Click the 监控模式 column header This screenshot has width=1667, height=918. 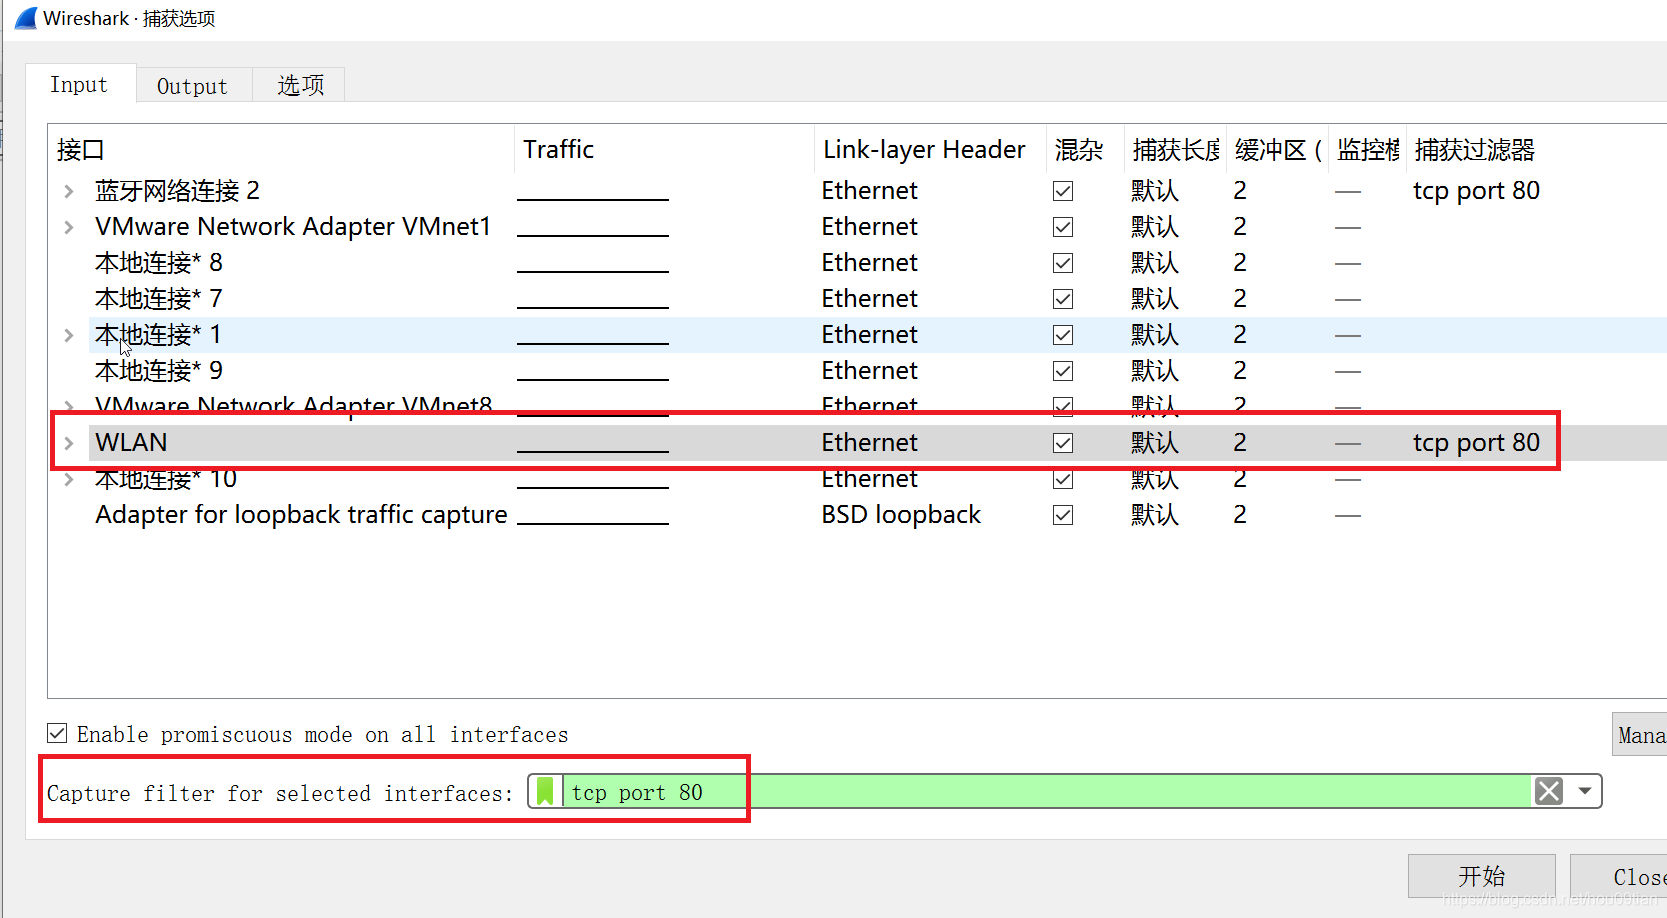point(1368,150)
